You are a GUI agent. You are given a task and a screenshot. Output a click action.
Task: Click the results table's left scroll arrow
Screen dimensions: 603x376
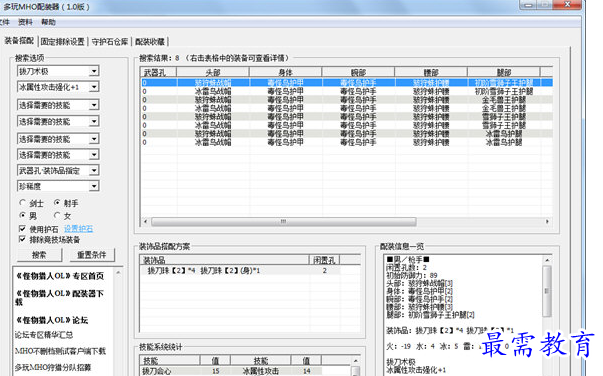tap(145, 221)
